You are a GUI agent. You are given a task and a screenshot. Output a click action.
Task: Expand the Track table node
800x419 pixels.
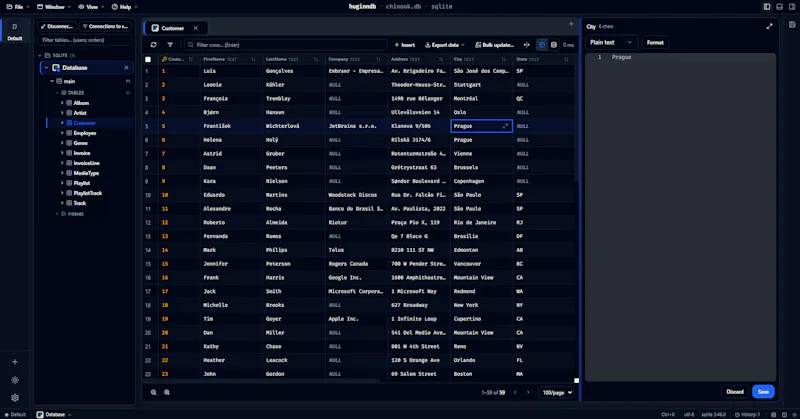pyautogui.click(x=62, y=203)
